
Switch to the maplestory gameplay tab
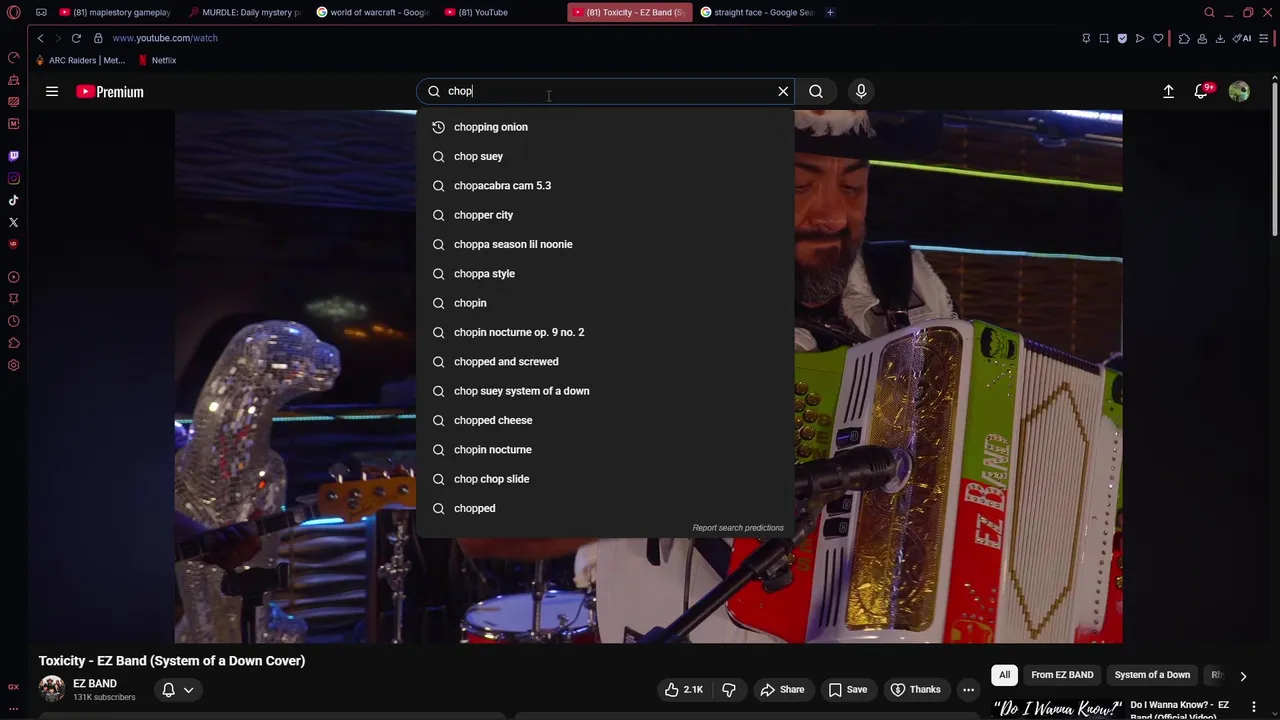(x=114, y=12)
